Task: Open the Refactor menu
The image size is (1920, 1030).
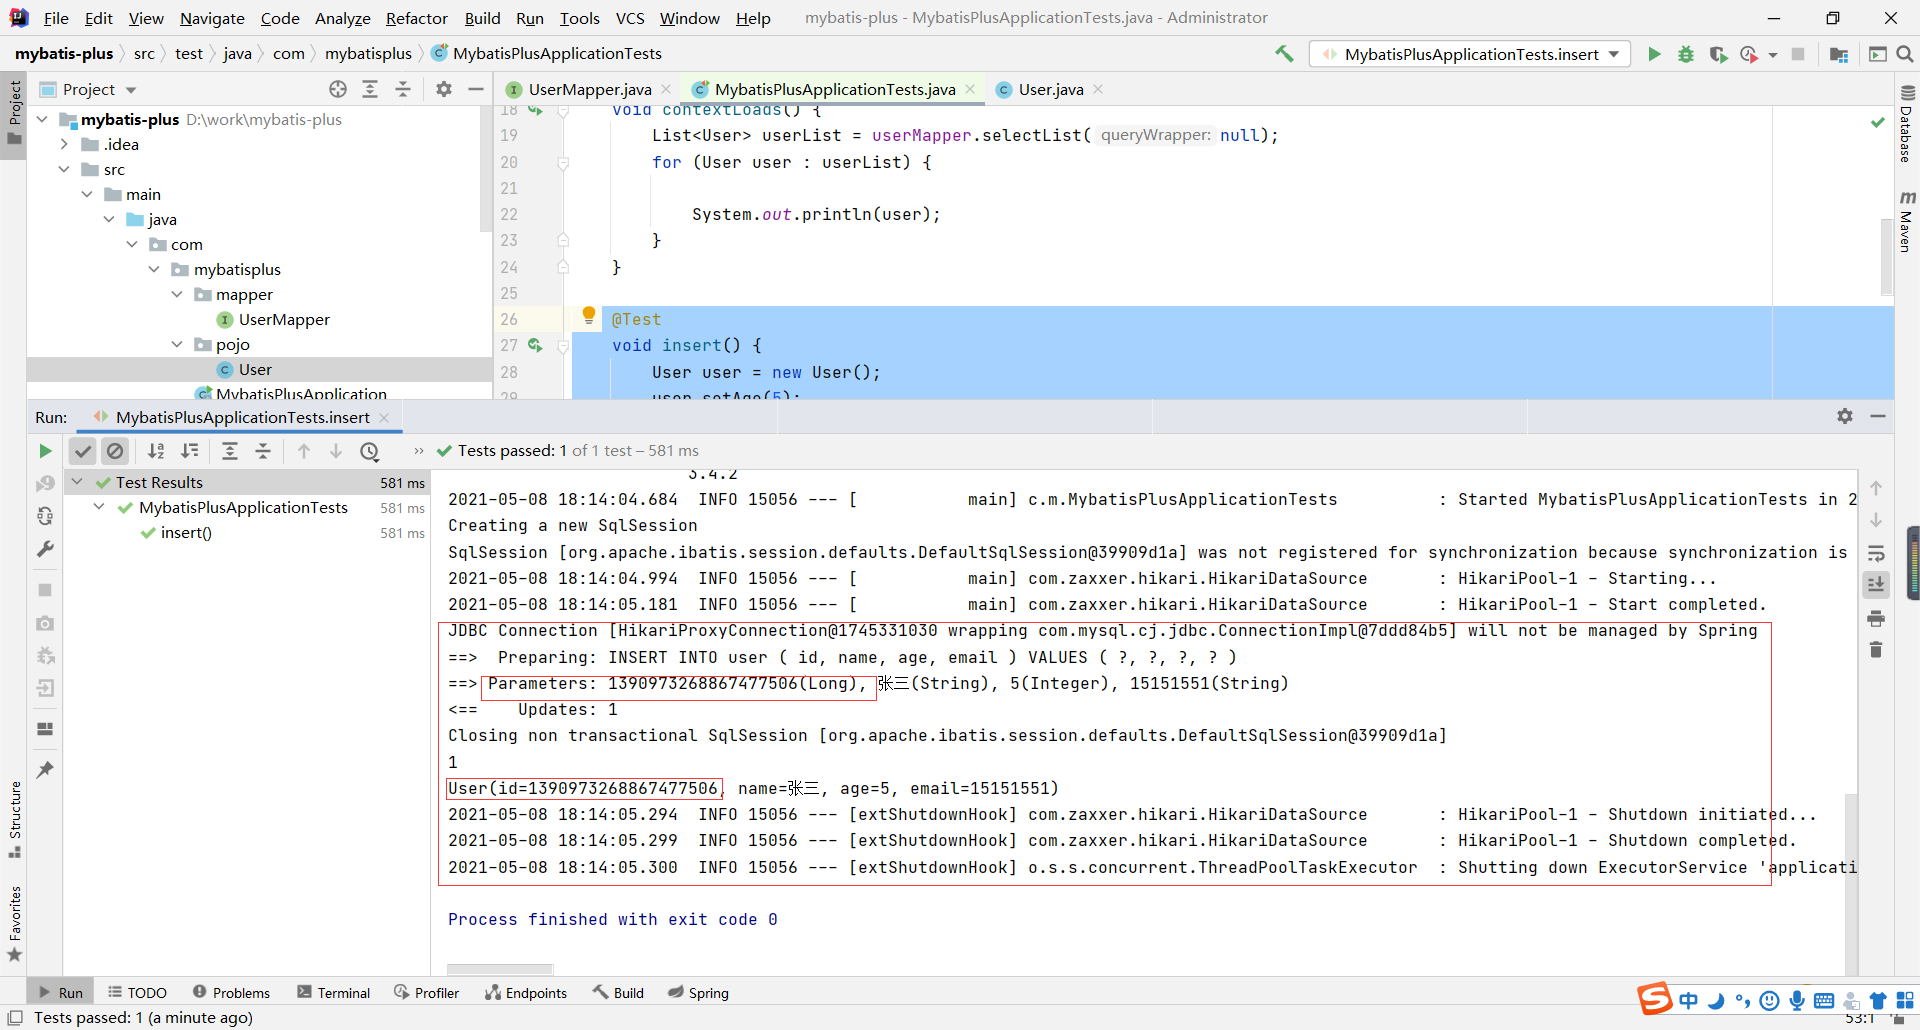Action: 417,18
